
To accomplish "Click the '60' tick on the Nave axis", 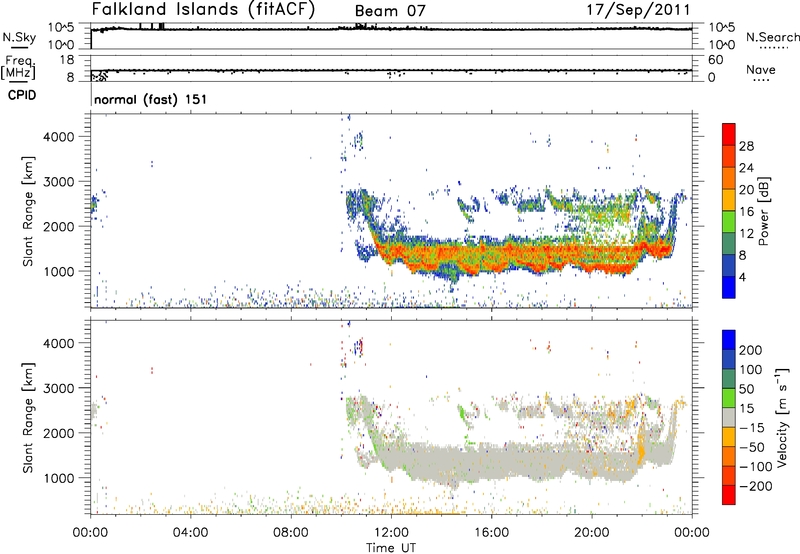I will click(x=715, y=60).
